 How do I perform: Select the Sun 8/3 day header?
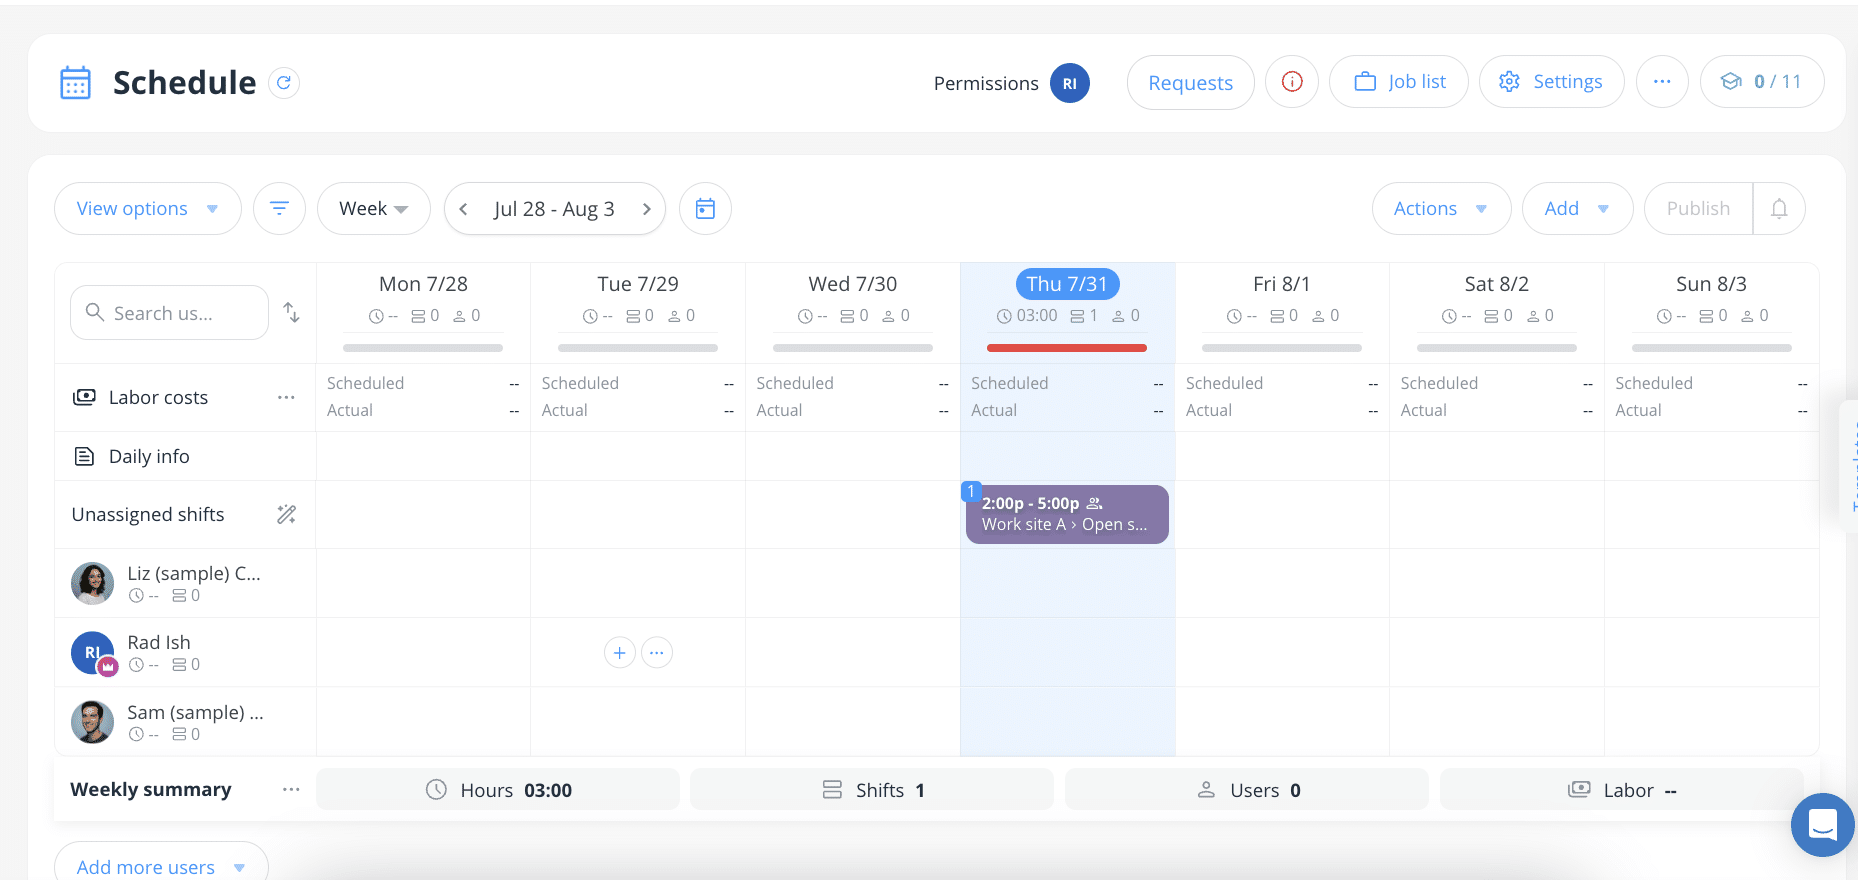pyautogui.click(x=1711, y=284)
